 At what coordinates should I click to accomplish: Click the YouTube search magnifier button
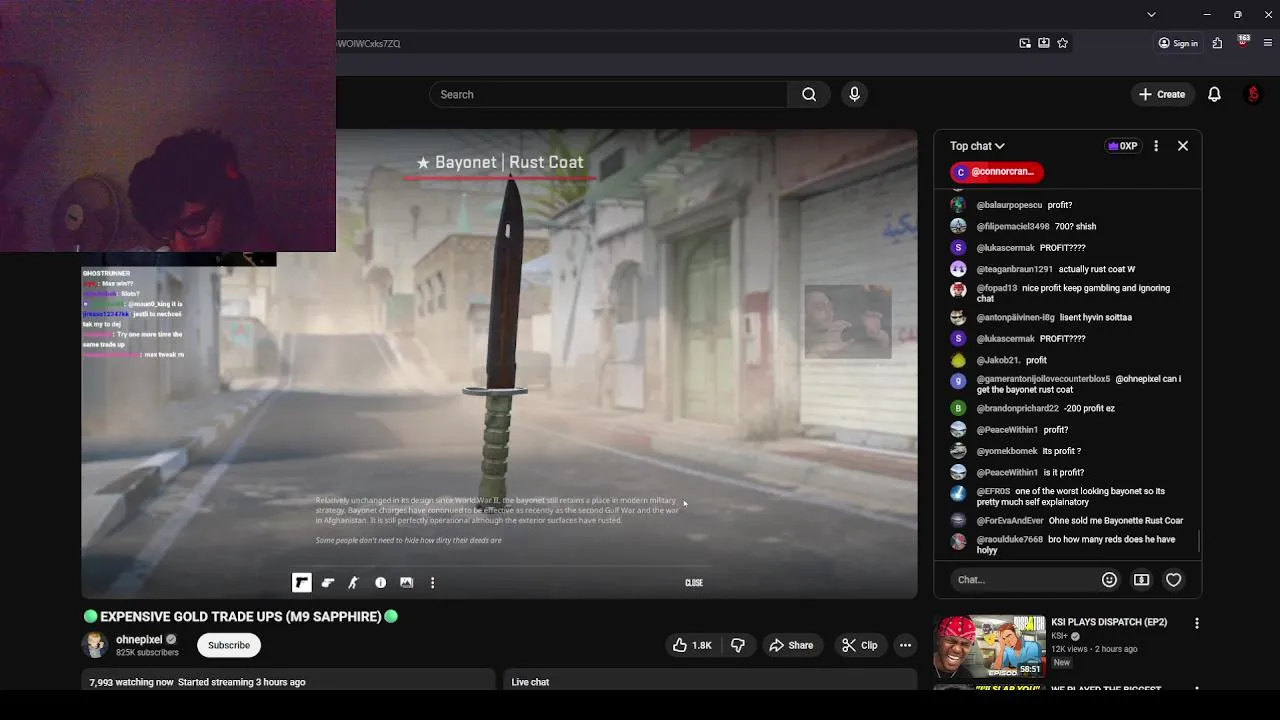pos(809,94)
